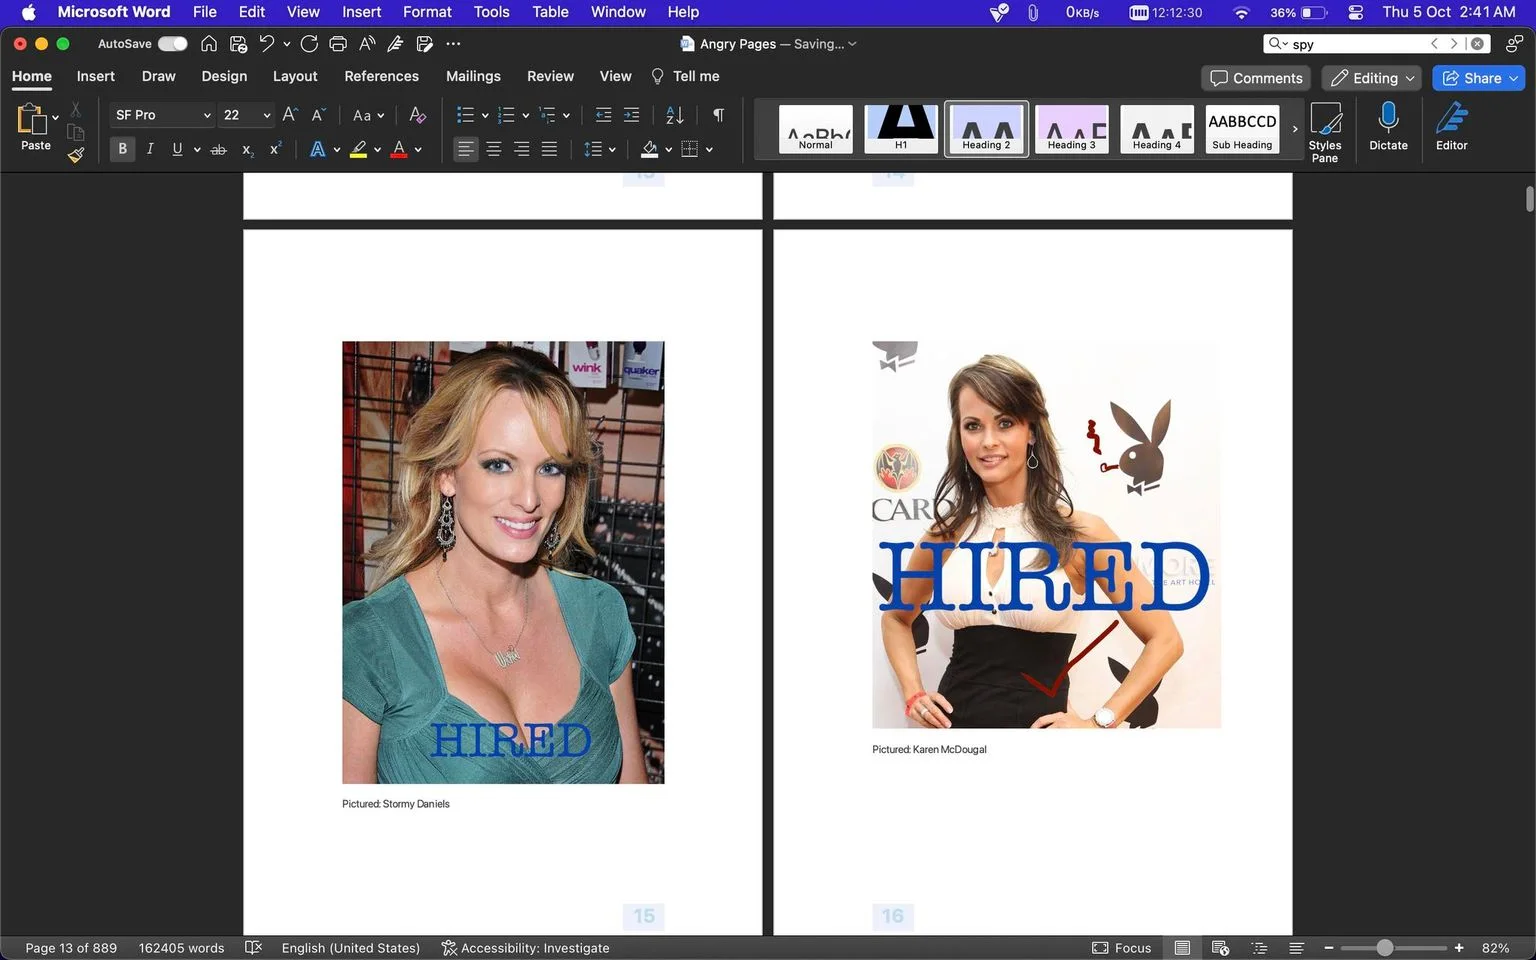Expand the numbered list options arrow
Viewport: 1536px width, 960px height.
tap(526, 116)
